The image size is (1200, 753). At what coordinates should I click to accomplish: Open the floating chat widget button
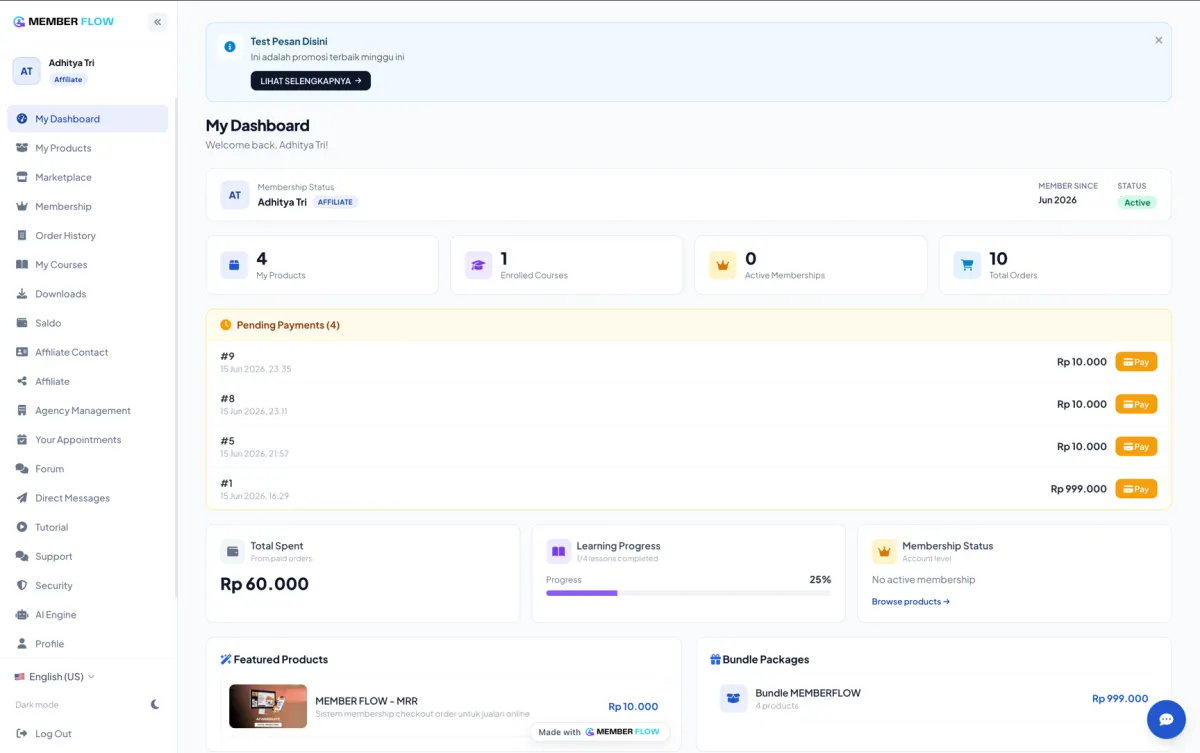pyautogui.click(x=1166, y=719)
